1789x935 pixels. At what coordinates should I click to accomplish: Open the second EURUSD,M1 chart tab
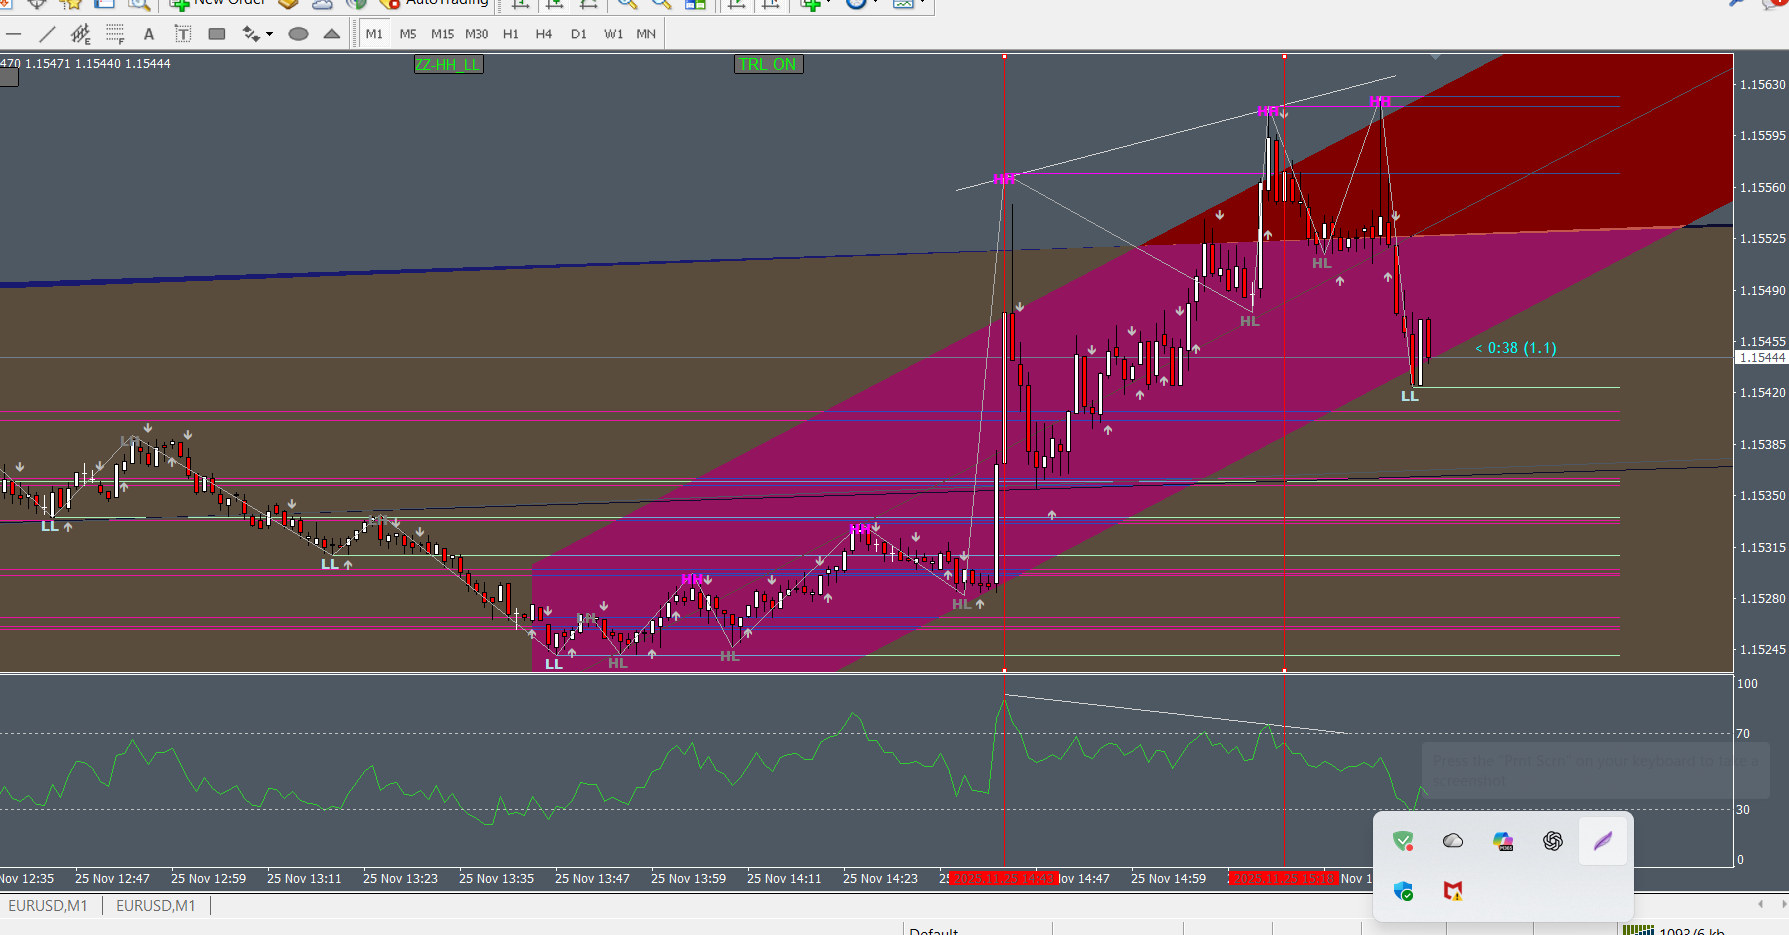pos(156,906)
